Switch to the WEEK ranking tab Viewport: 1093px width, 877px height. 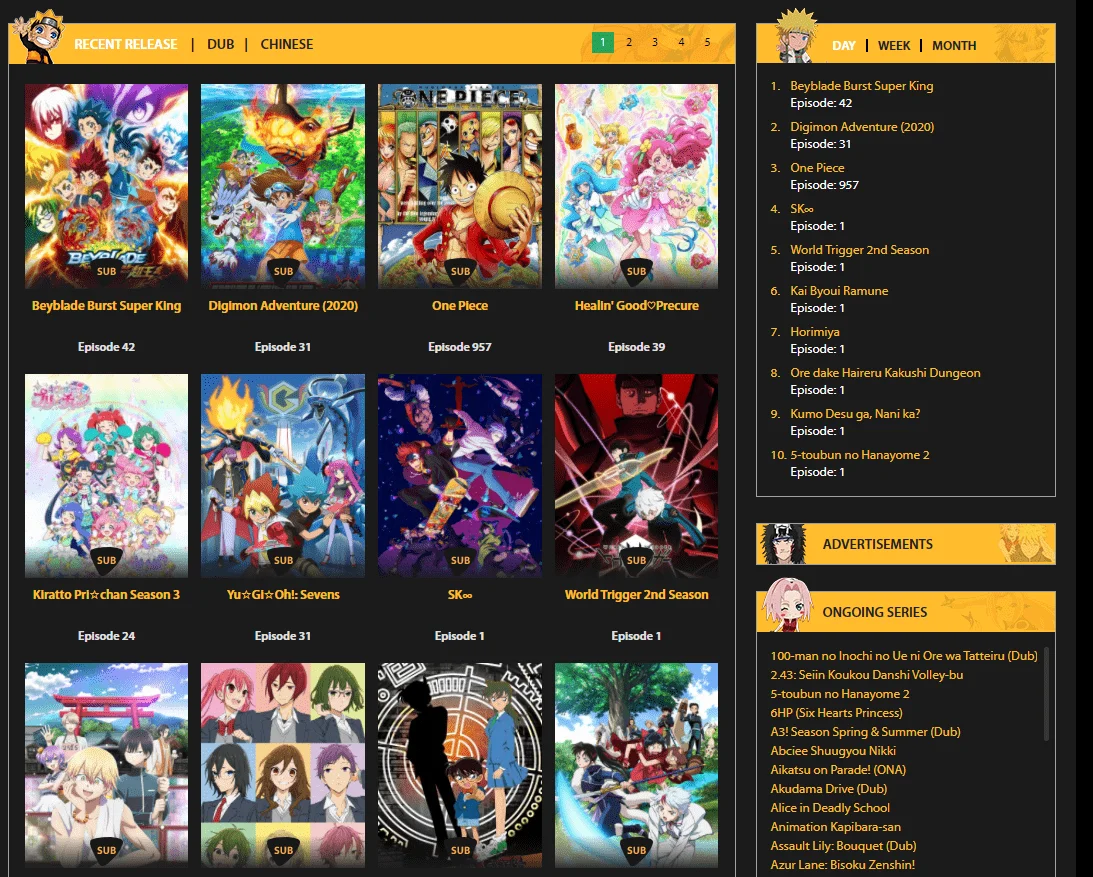[x=894, y=45]
